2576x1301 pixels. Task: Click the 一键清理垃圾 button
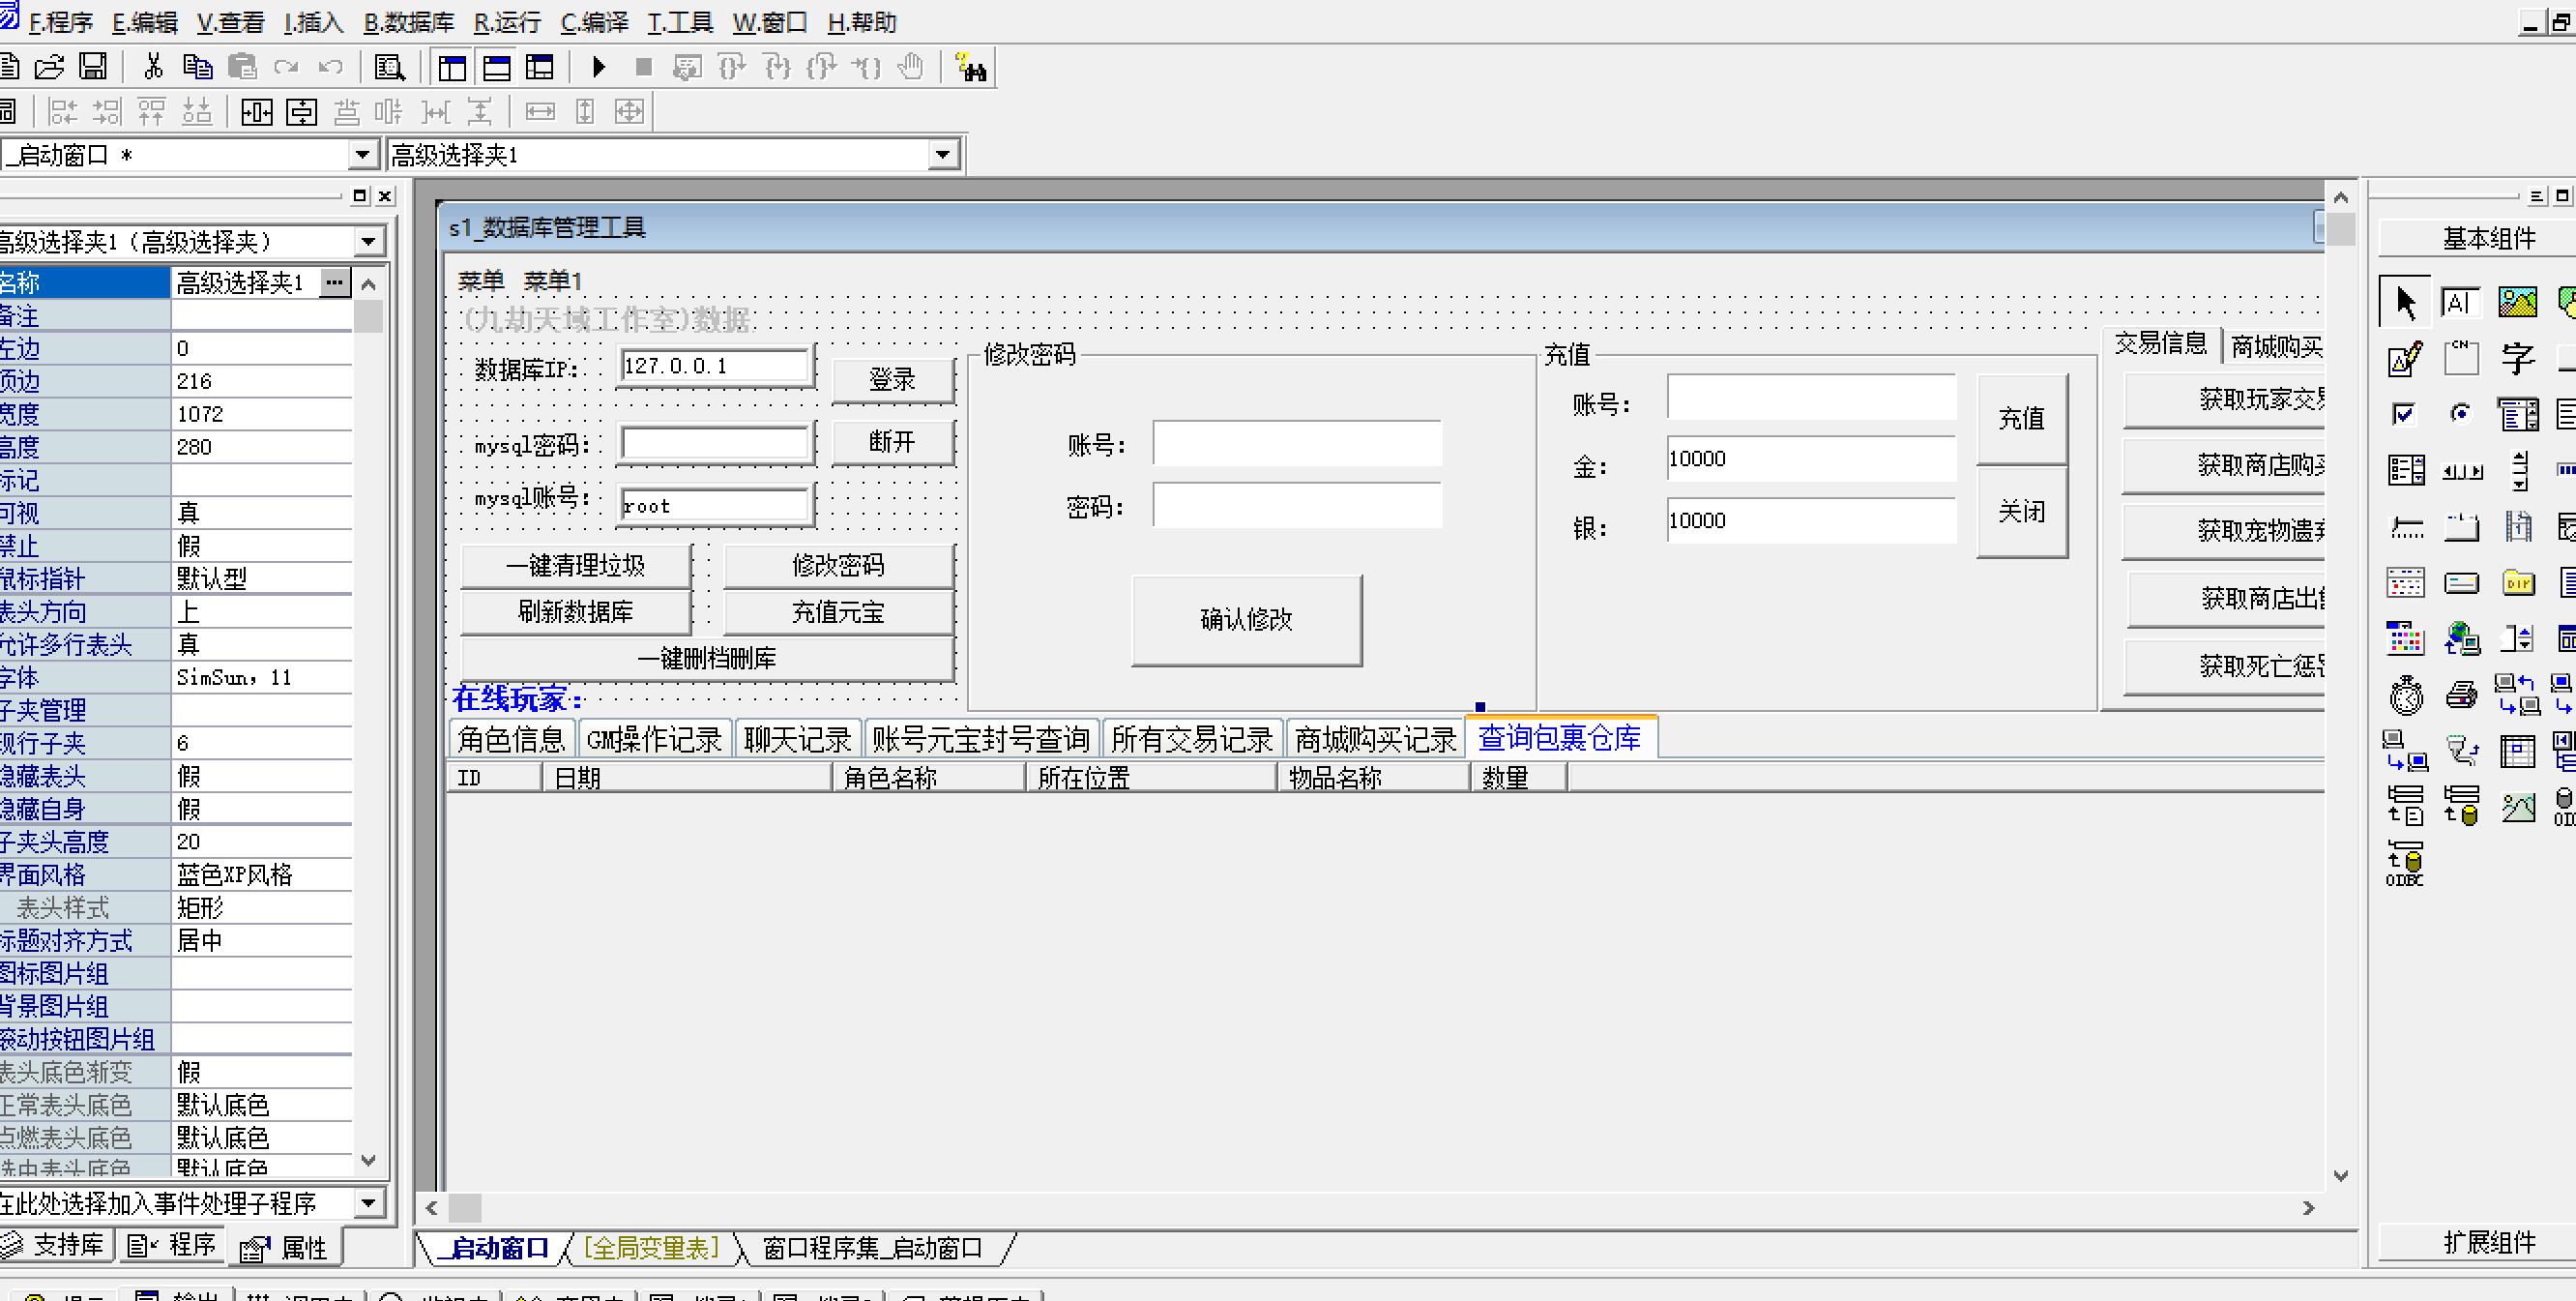coord(576,566)
